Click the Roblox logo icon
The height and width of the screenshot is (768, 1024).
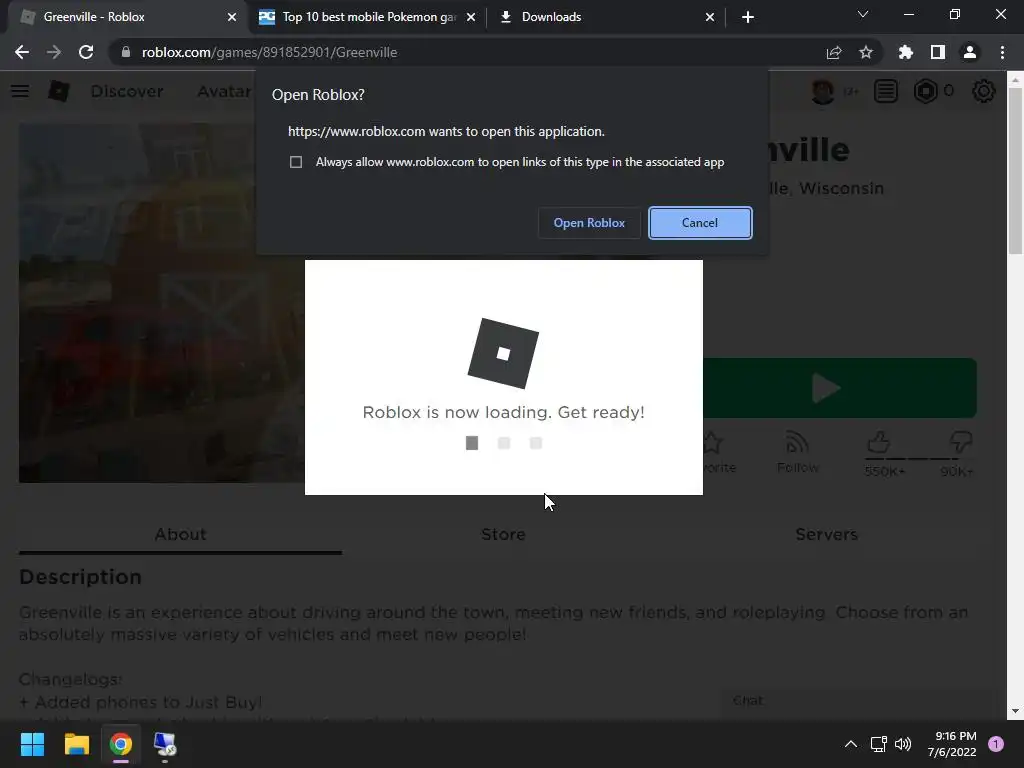[x=59, y=91]
